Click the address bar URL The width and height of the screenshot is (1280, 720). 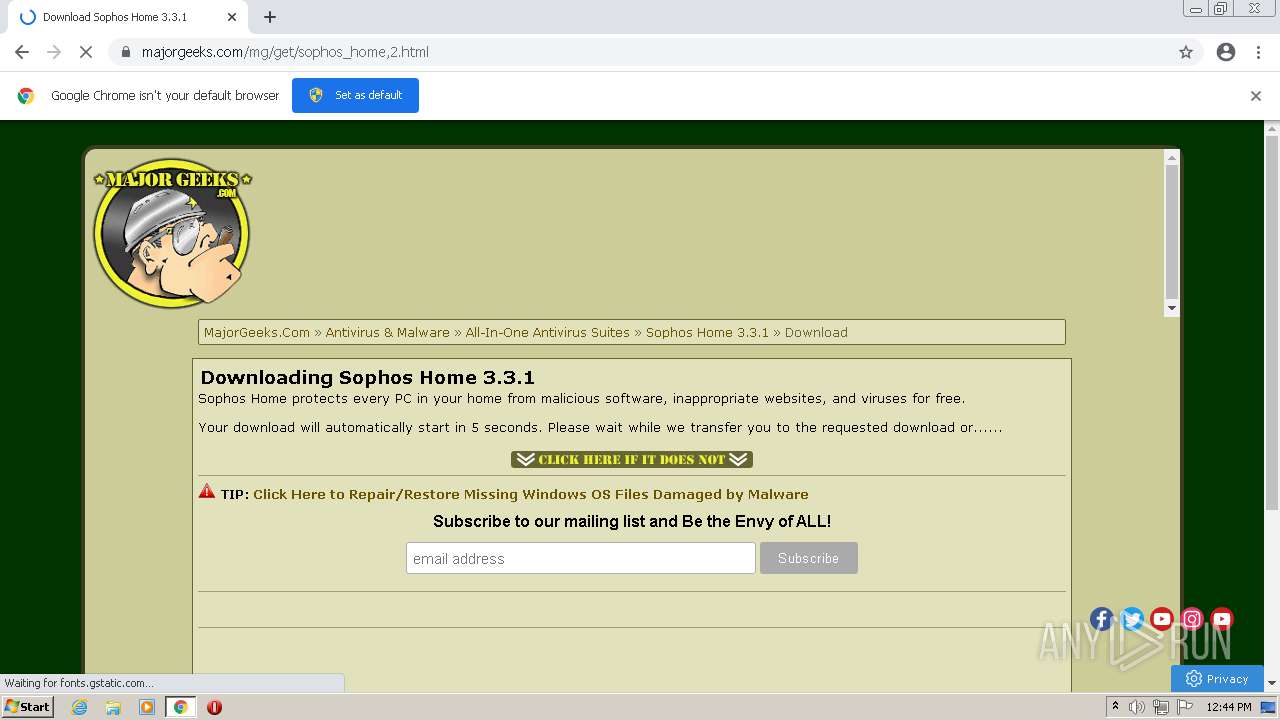(x=285, y=52)
